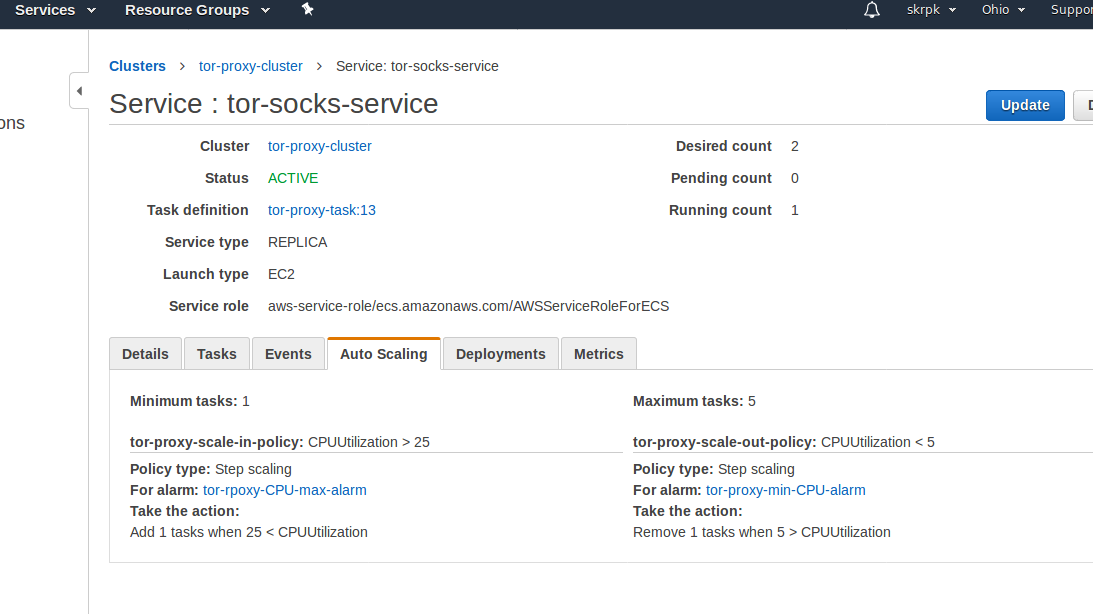Click the Update service button
This screenshot has width=1093, height=614.
click(1024, 105)
